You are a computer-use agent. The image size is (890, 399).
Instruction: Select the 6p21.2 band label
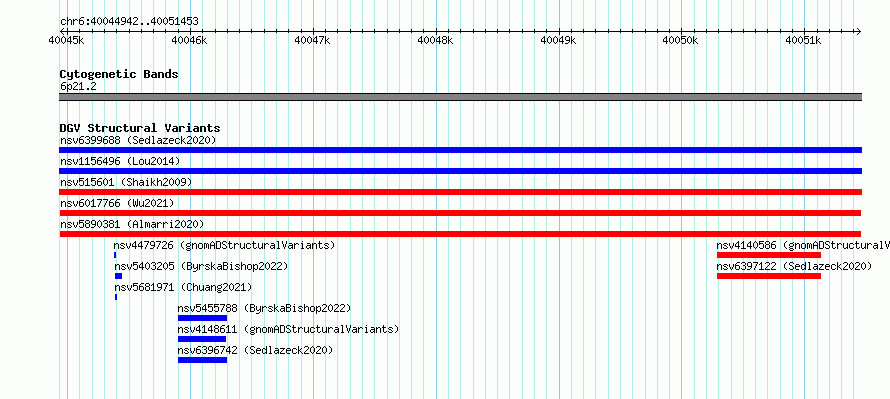78,86
